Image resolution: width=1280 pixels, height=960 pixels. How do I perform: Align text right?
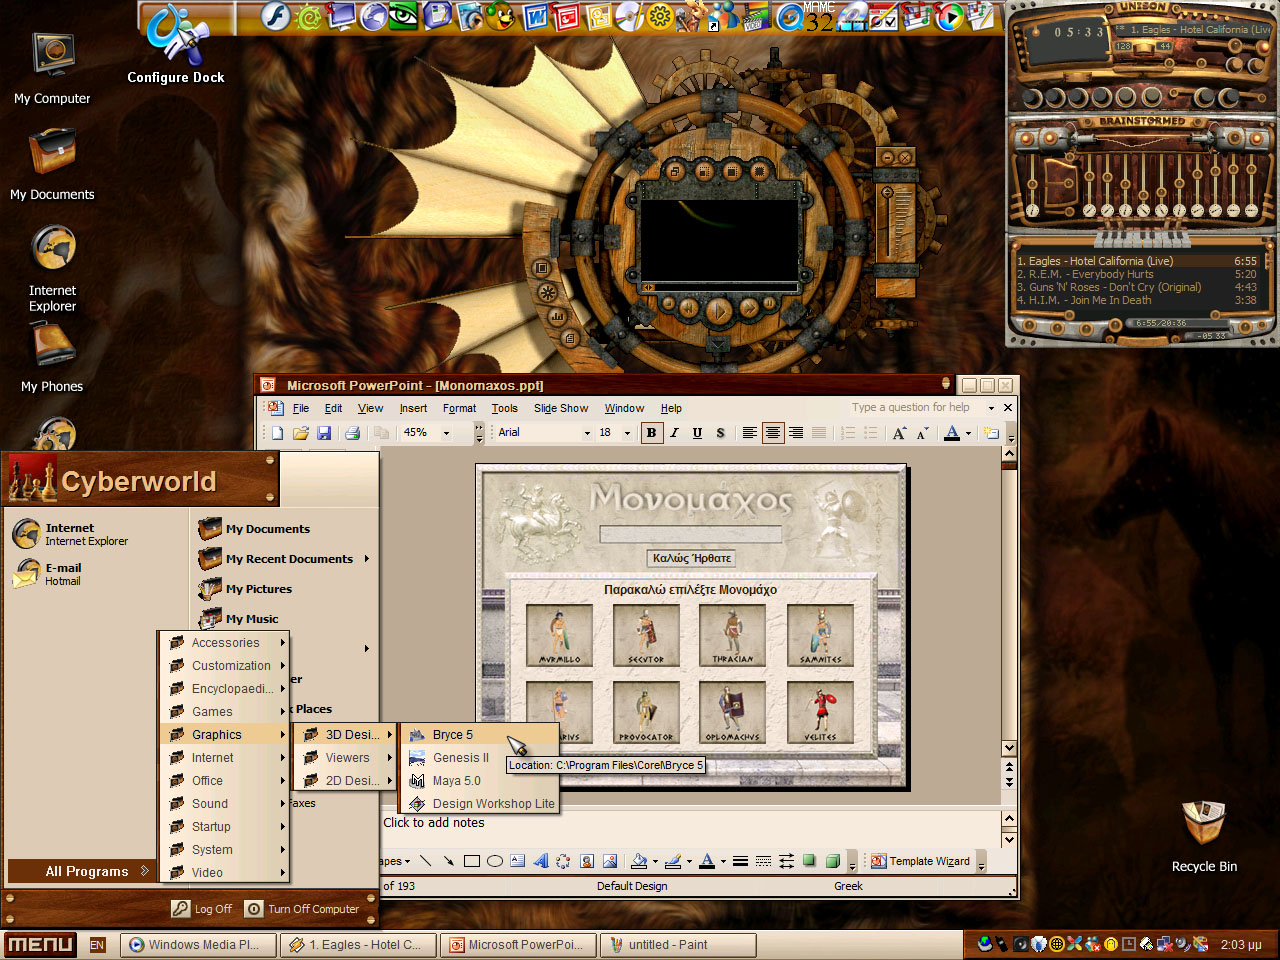796,433
